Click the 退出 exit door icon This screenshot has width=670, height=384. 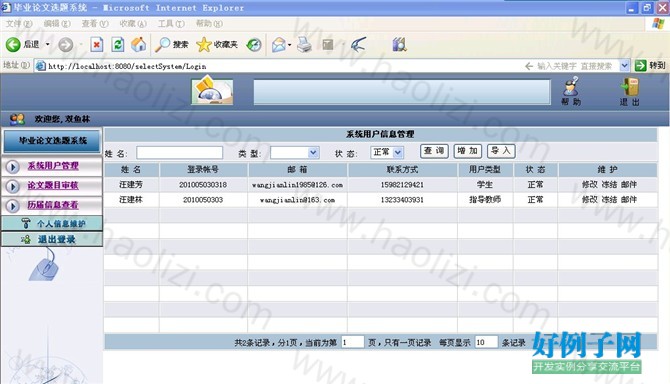(629, 87)
